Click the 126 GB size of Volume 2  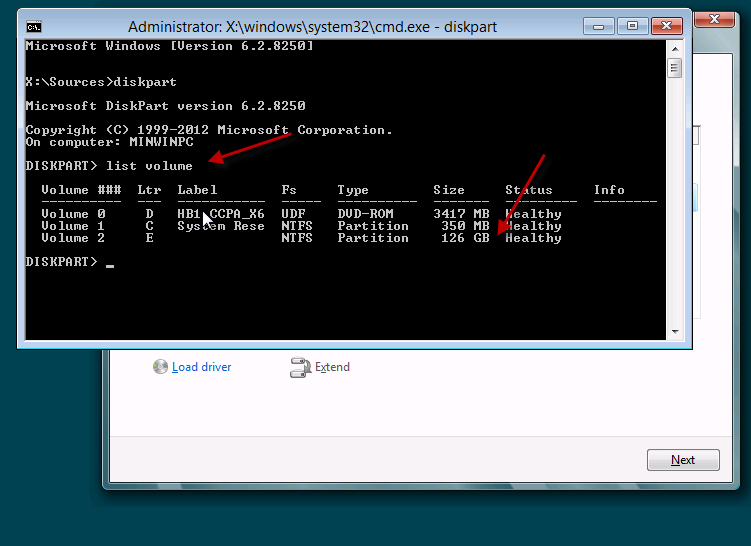pyautogui.click(x=465, y=238)
